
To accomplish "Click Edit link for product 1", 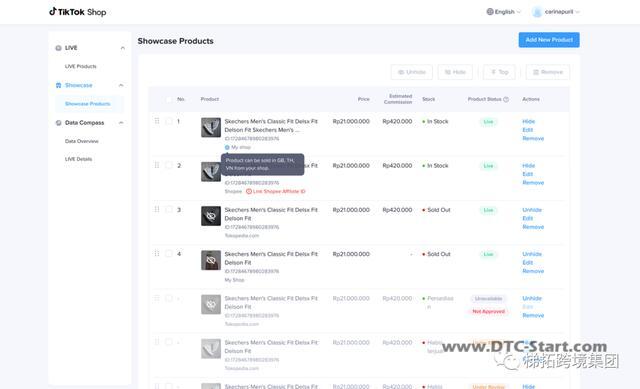I will coord(528,130).
